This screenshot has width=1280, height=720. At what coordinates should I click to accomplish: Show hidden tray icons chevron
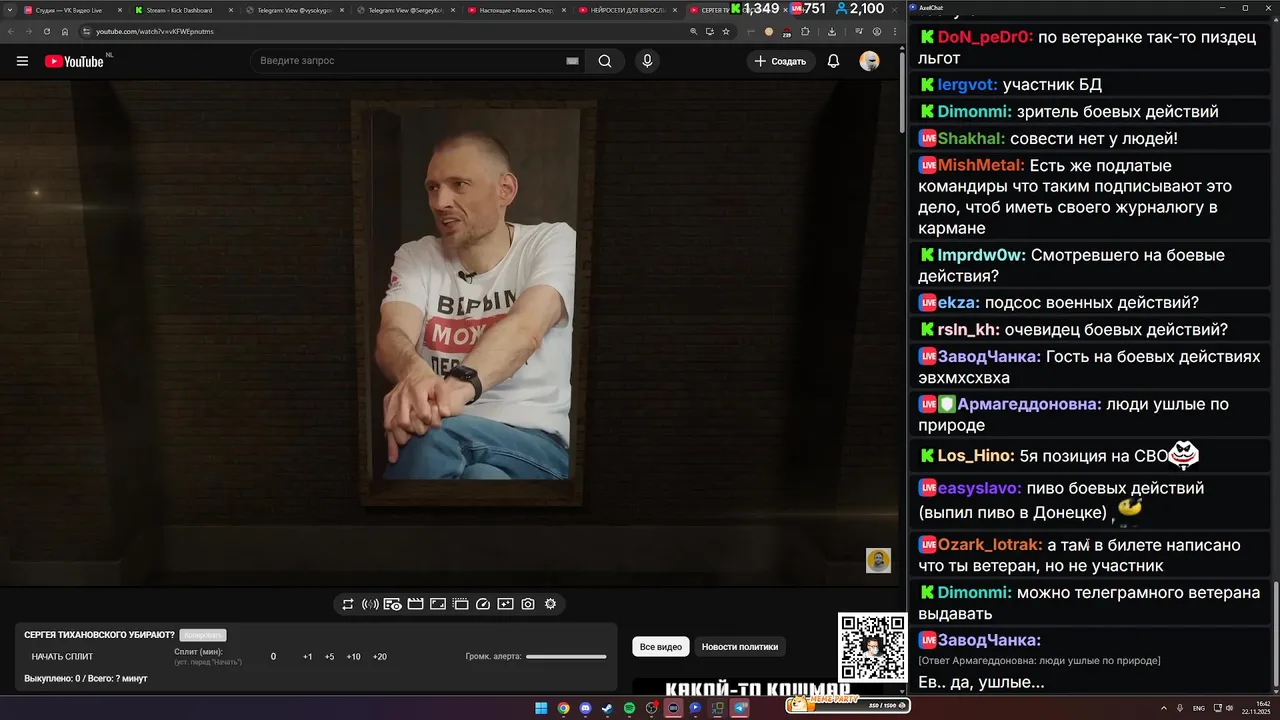[1164, 708]
